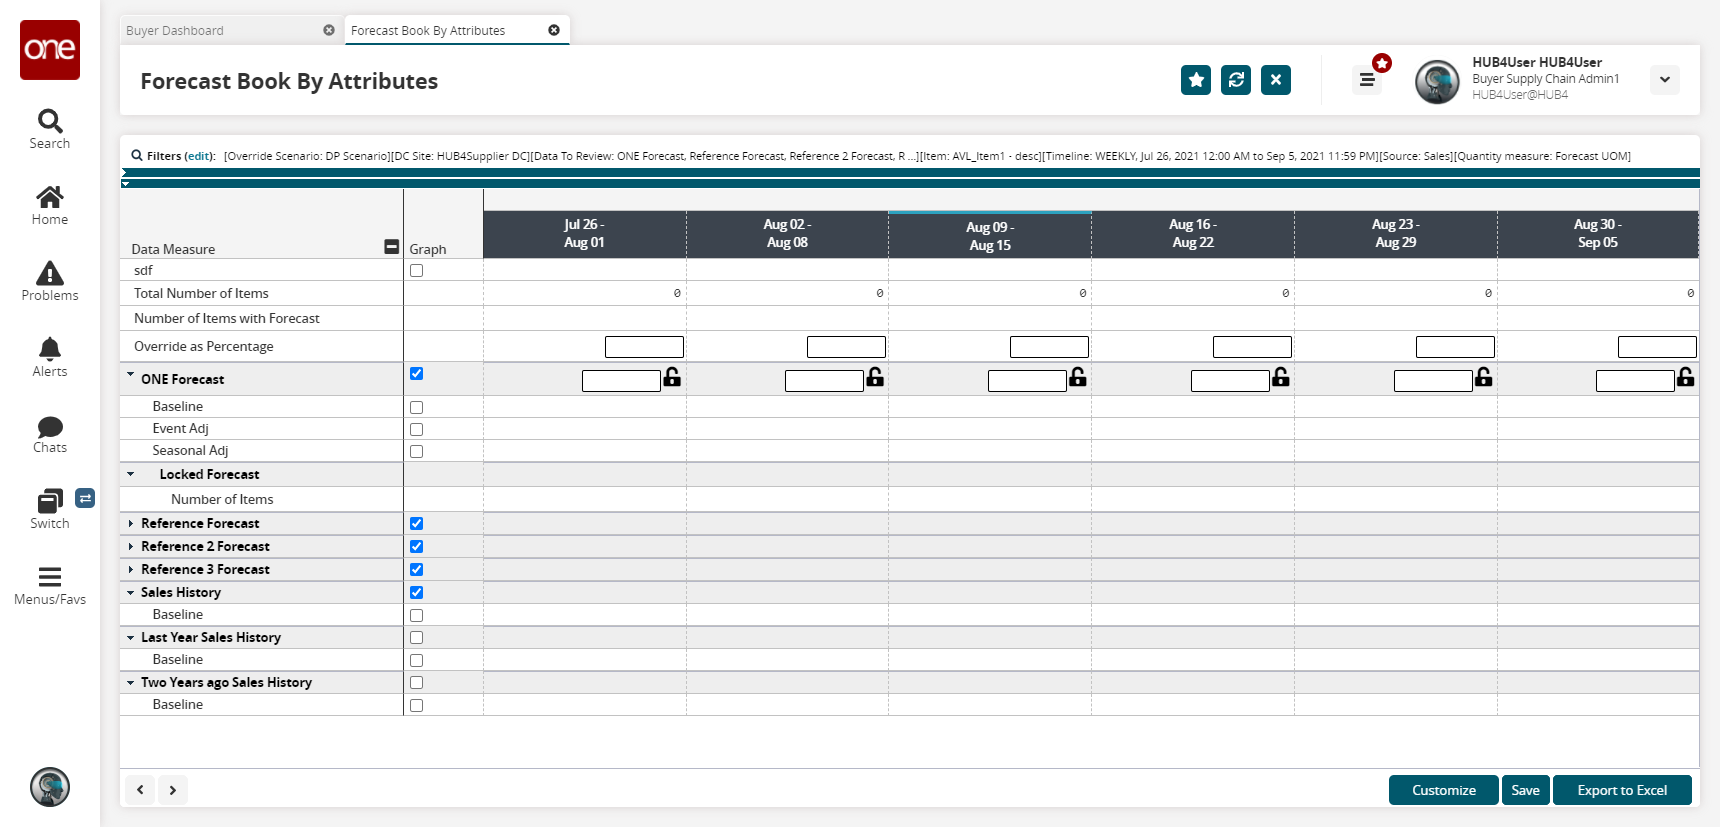The height and width of the screenshot is (827, 1720).
Task: Toggle ONE Forecast lock for Jul 26 week
Action: 672,377
